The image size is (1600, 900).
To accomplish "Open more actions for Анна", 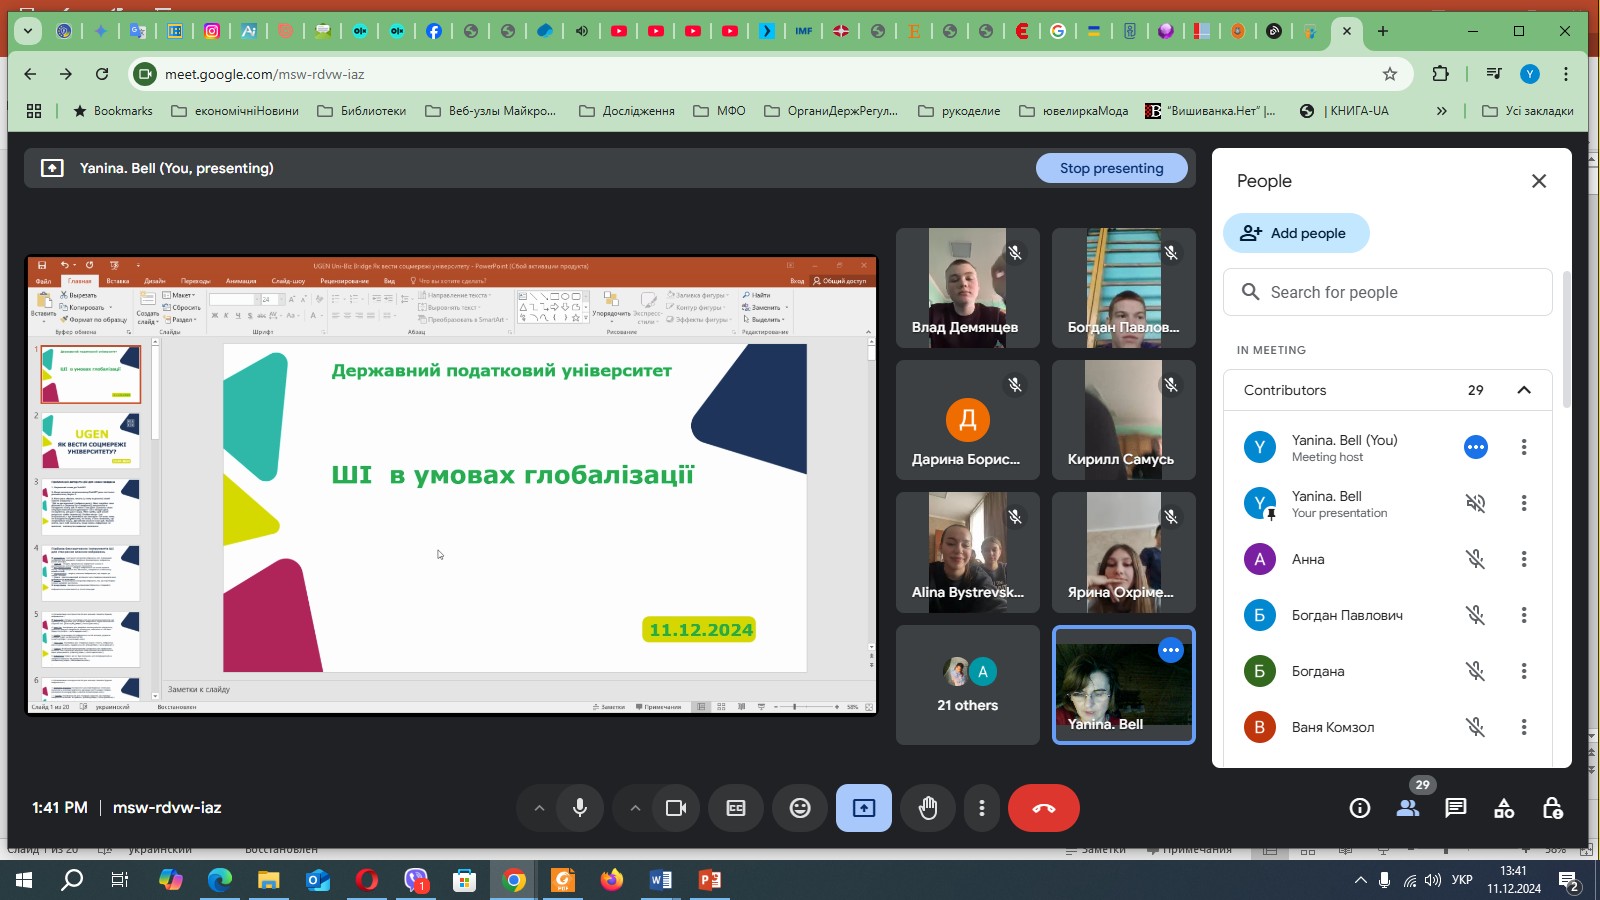I will (1524, 559).
